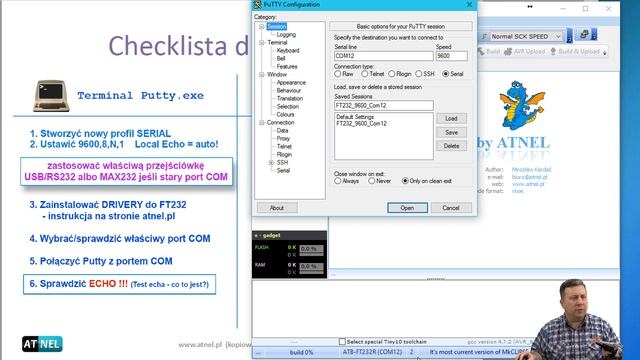This screenshot has width=640, height=360.
Task: Open the toolbar overflow arrow after Build & Upload
Action: [605, 52]
